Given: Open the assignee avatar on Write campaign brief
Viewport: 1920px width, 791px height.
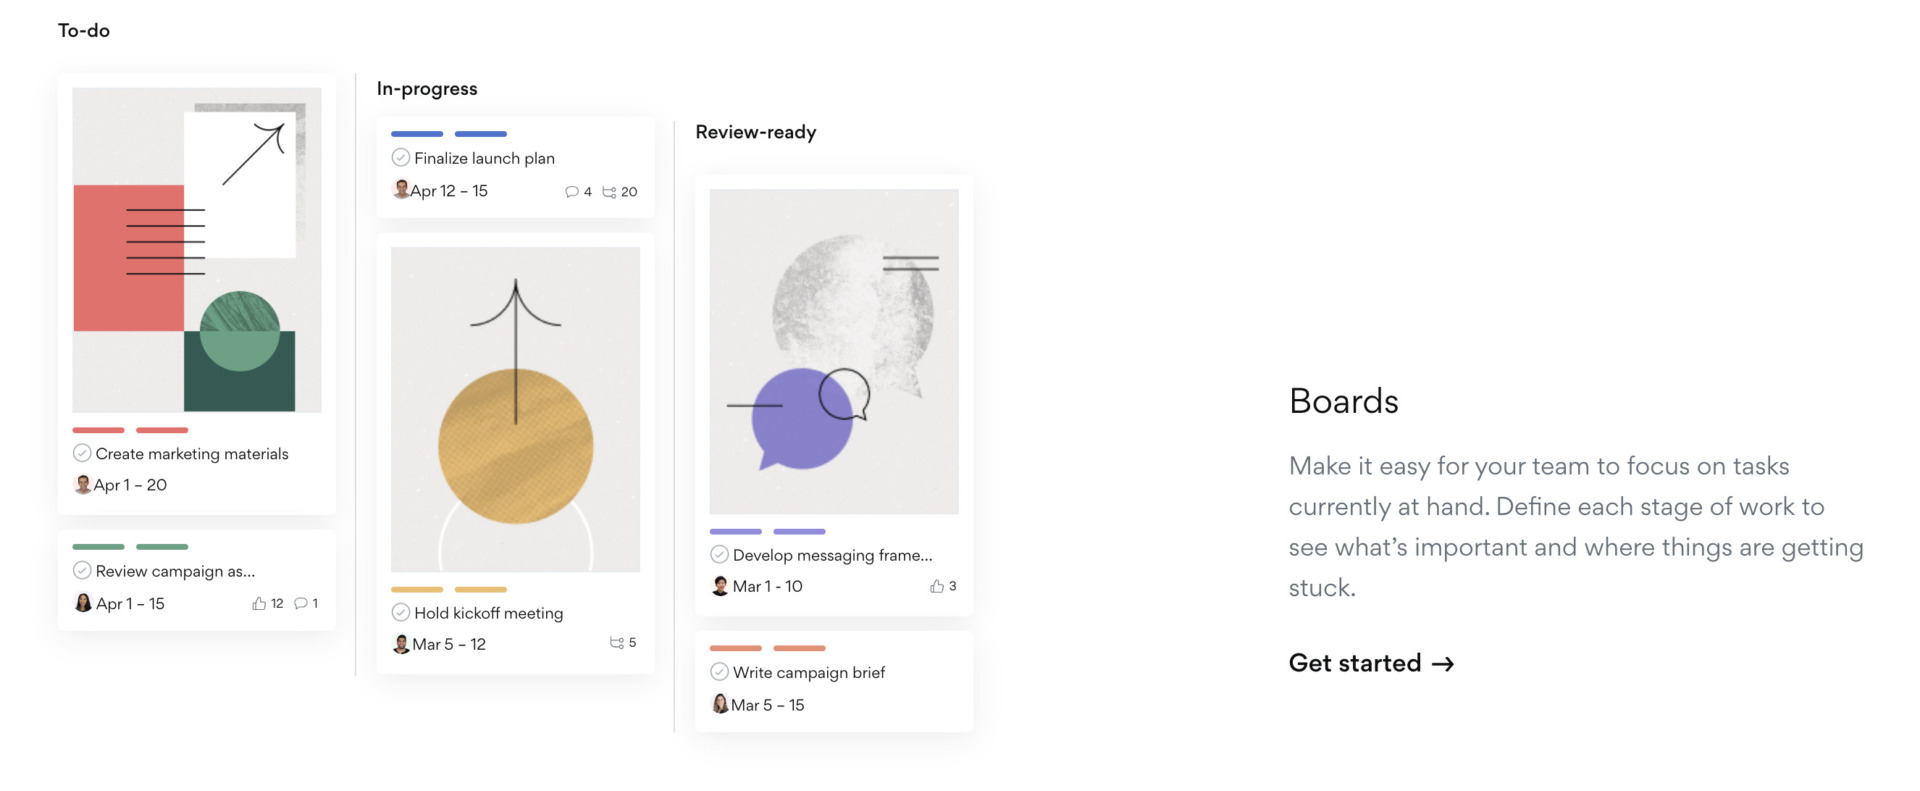Looking at the screenshot, I should click(x=719, y=704).
